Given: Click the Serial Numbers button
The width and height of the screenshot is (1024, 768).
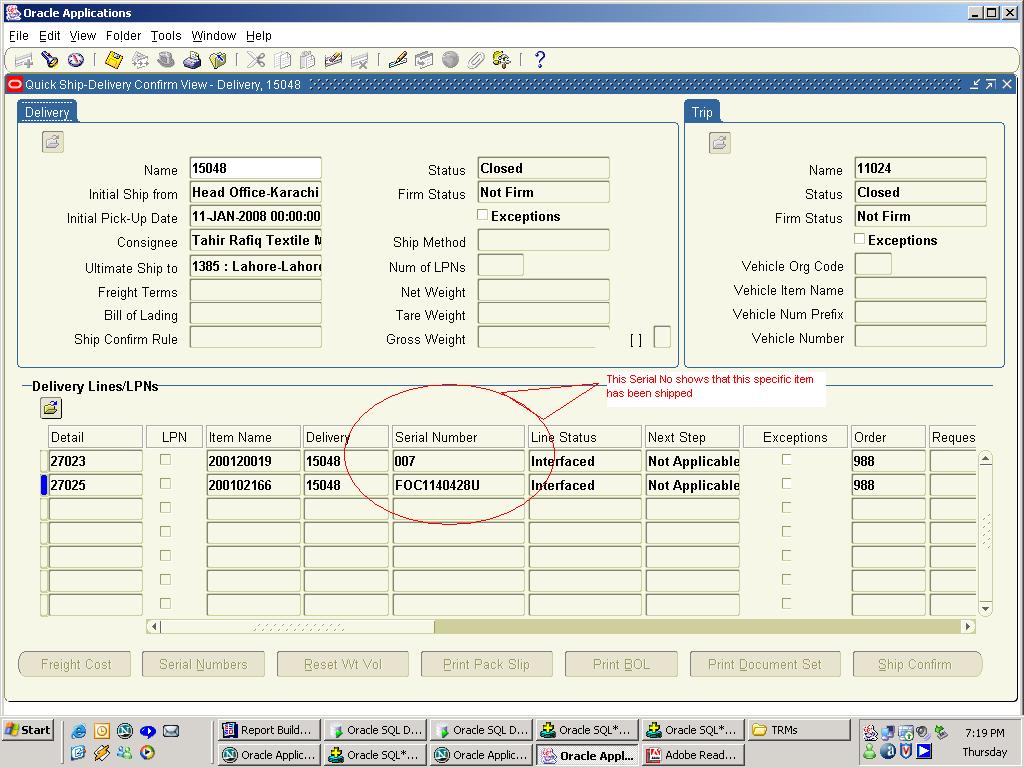Looking at the screenshot, I should pos(203,664).
